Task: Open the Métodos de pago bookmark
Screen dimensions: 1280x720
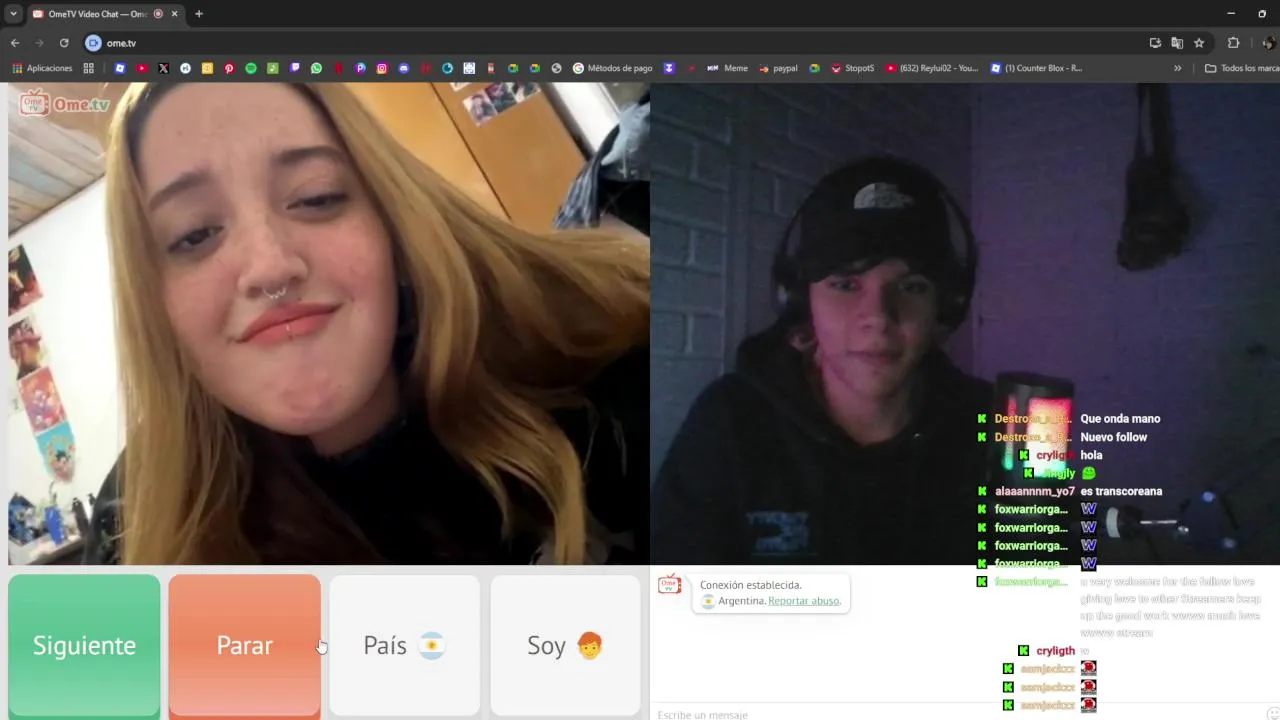Action: [612, 68]
